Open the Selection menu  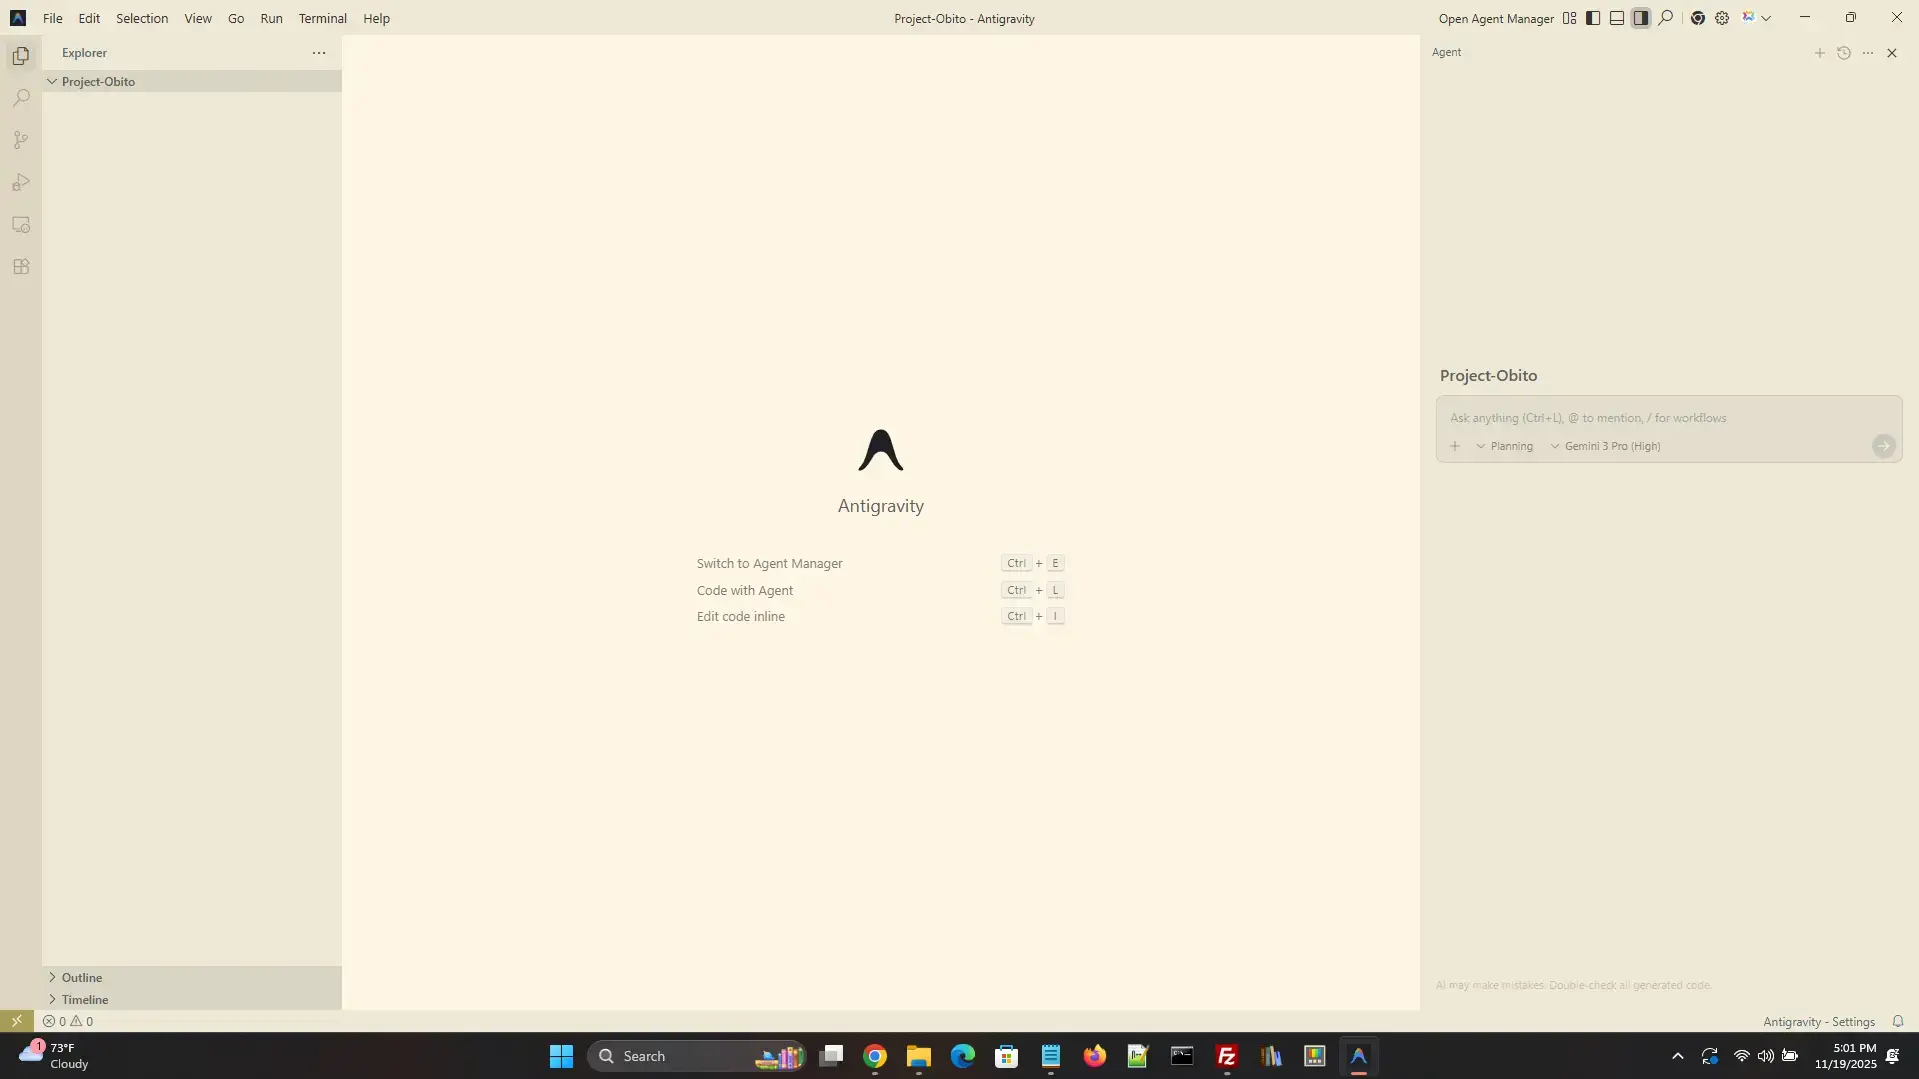[x=142, y=18]
